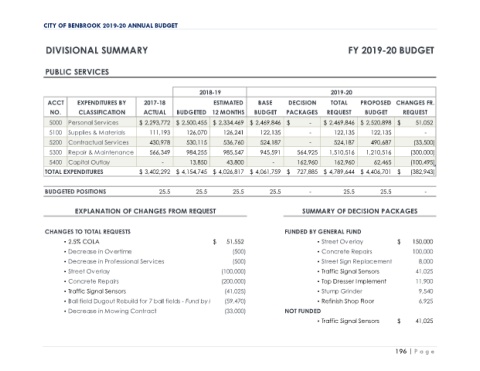Click the Contractual Services row label
Screen dimensions: 480x371
click(x=98, y=142)
